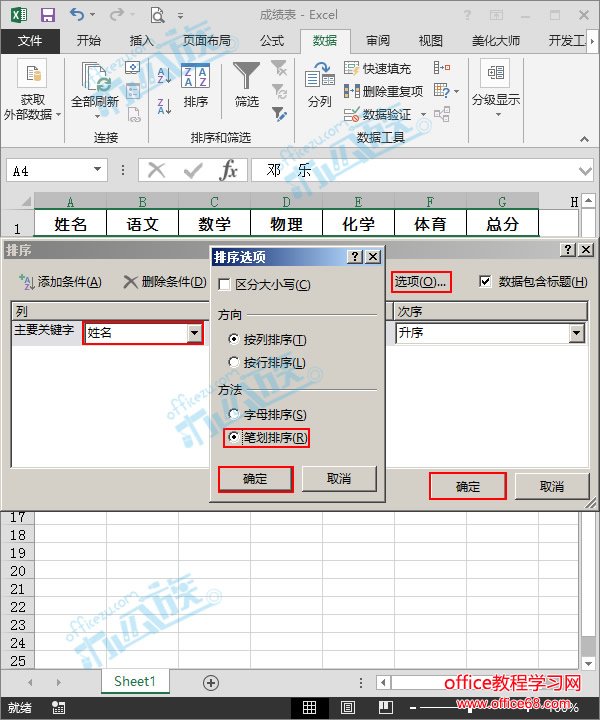Click the formula bar cancel X icon

click(157, 170)
